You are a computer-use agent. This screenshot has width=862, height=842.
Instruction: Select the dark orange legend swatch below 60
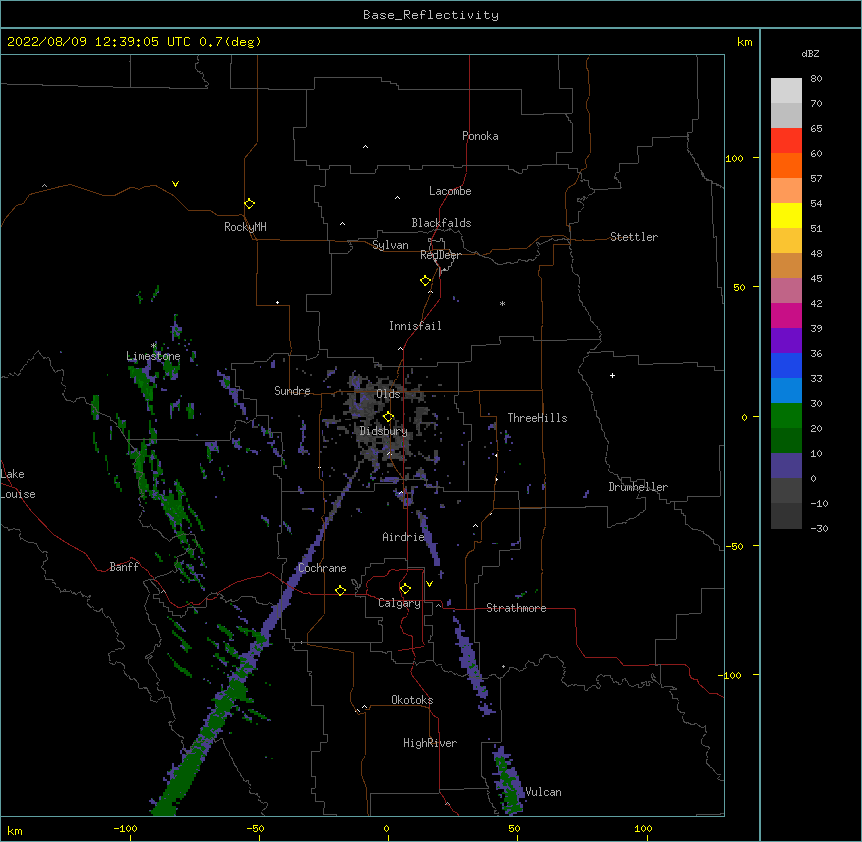[x=786, y=165]
